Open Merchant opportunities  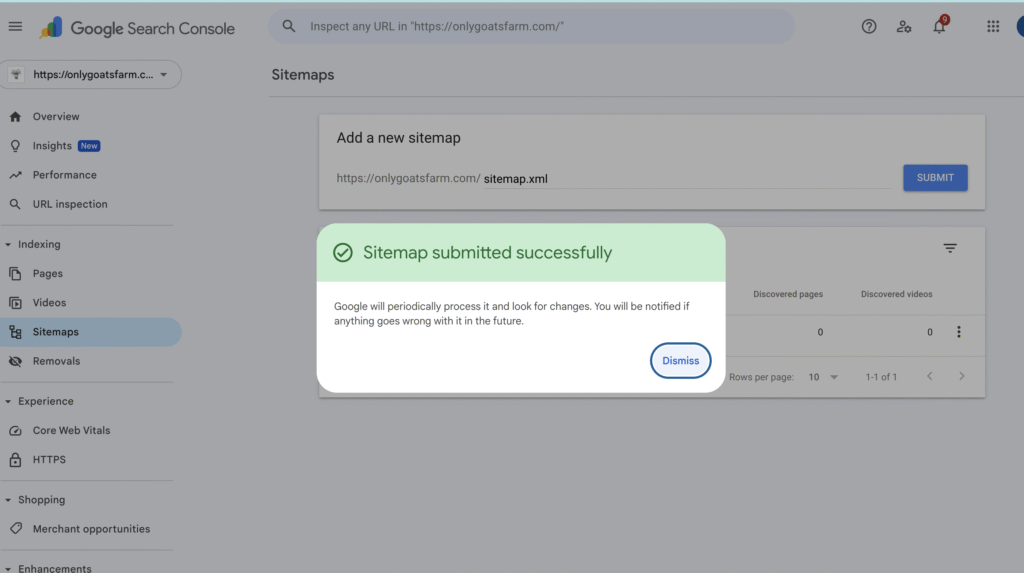tap(90, 529)
